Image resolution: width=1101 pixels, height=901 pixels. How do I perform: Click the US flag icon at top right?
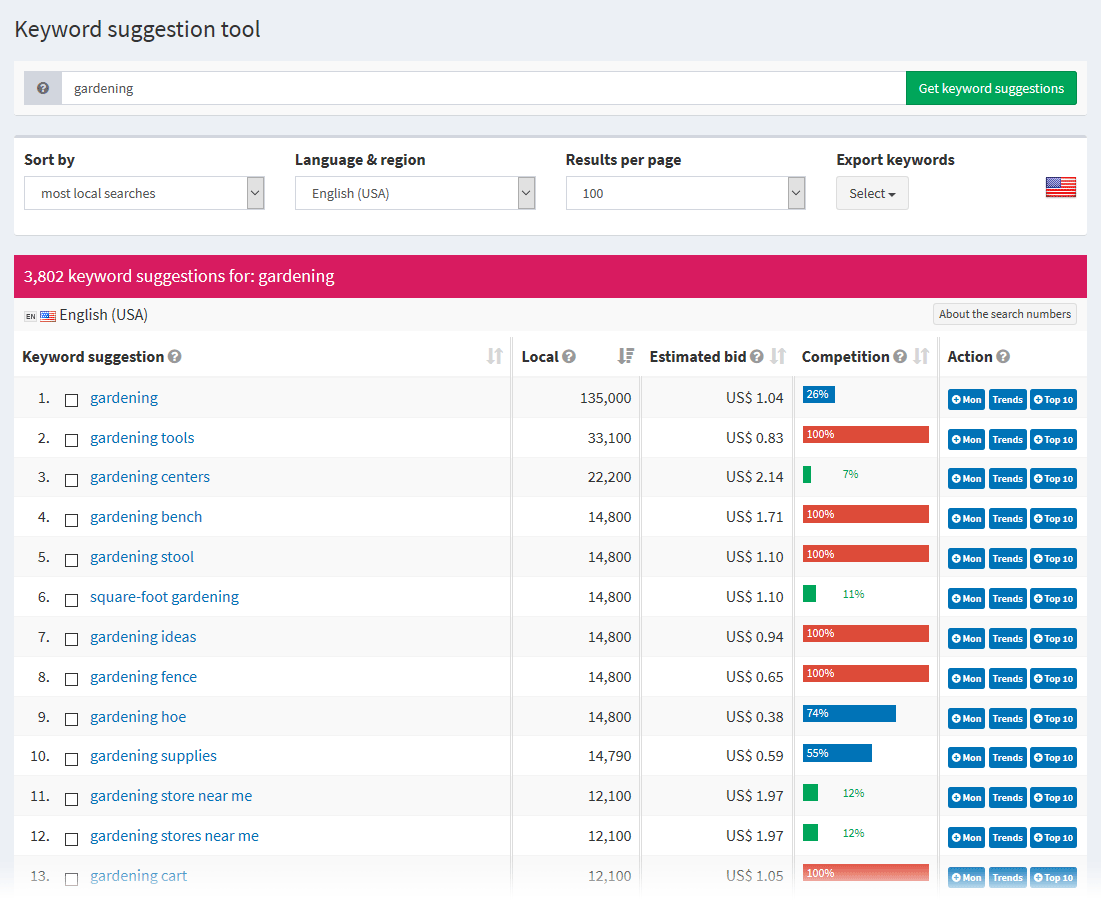click(x=1060, y=187)
